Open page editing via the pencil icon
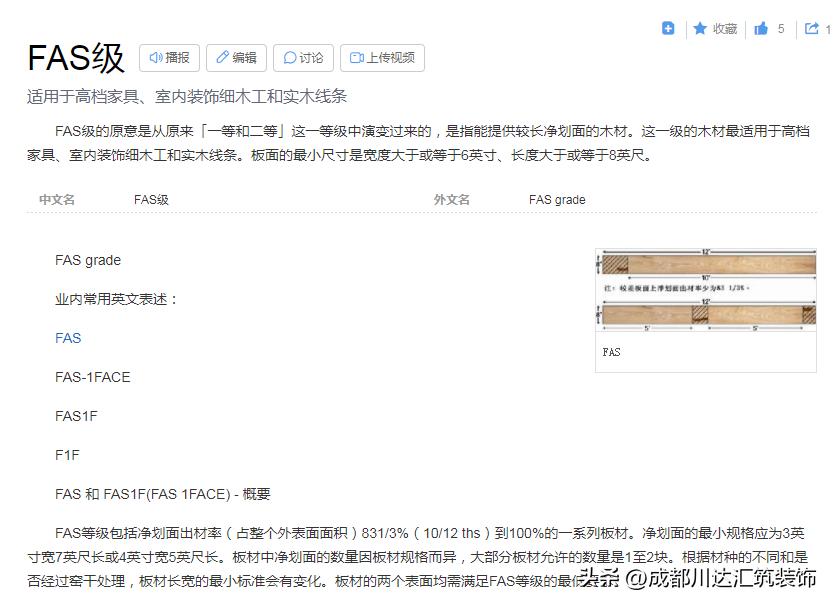Image resolution: width=834 pixels, height=606 pixels. pyautogui.click(x=222, y=57)
